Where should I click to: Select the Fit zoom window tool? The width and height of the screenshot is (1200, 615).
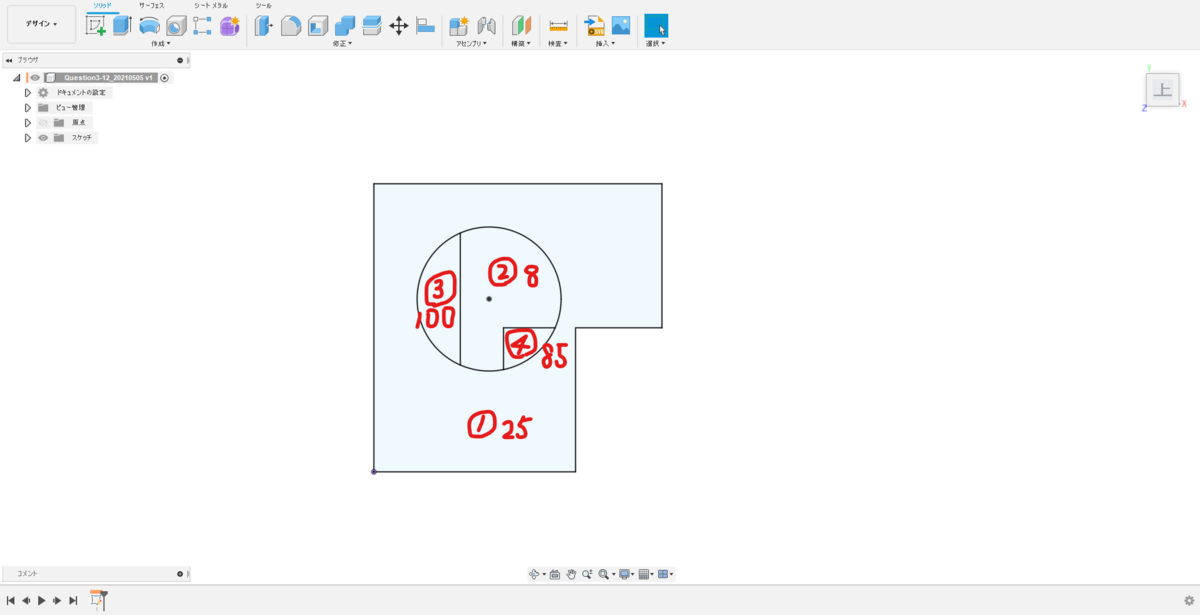[x=604, y=574]
